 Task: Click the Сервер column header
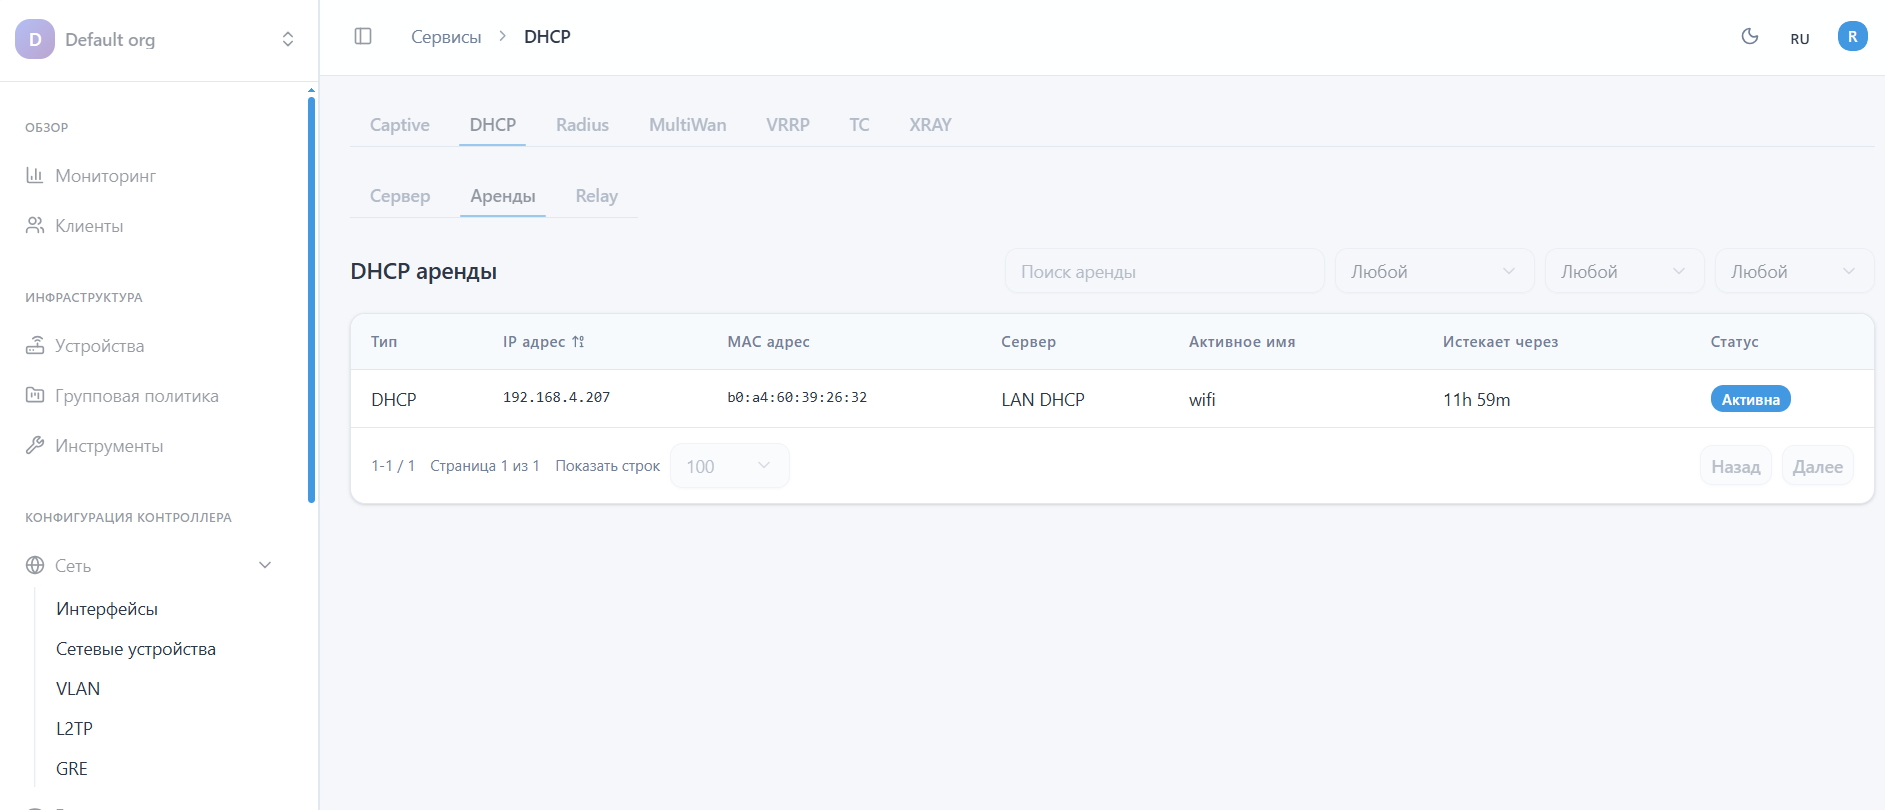point(1028,342)
